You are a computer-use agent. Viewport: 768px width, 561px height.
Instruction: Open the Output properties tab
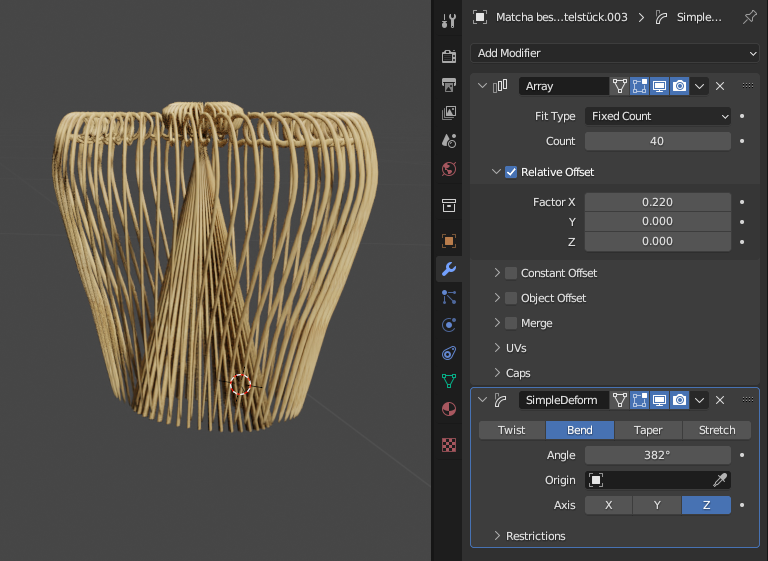coord(449,85)
